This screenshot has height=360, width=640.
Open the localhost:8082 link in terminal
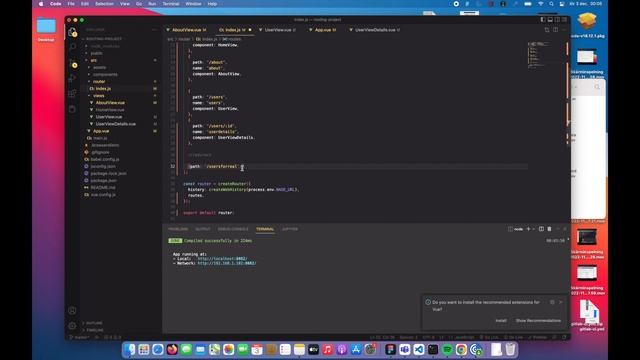click(222, 258)
